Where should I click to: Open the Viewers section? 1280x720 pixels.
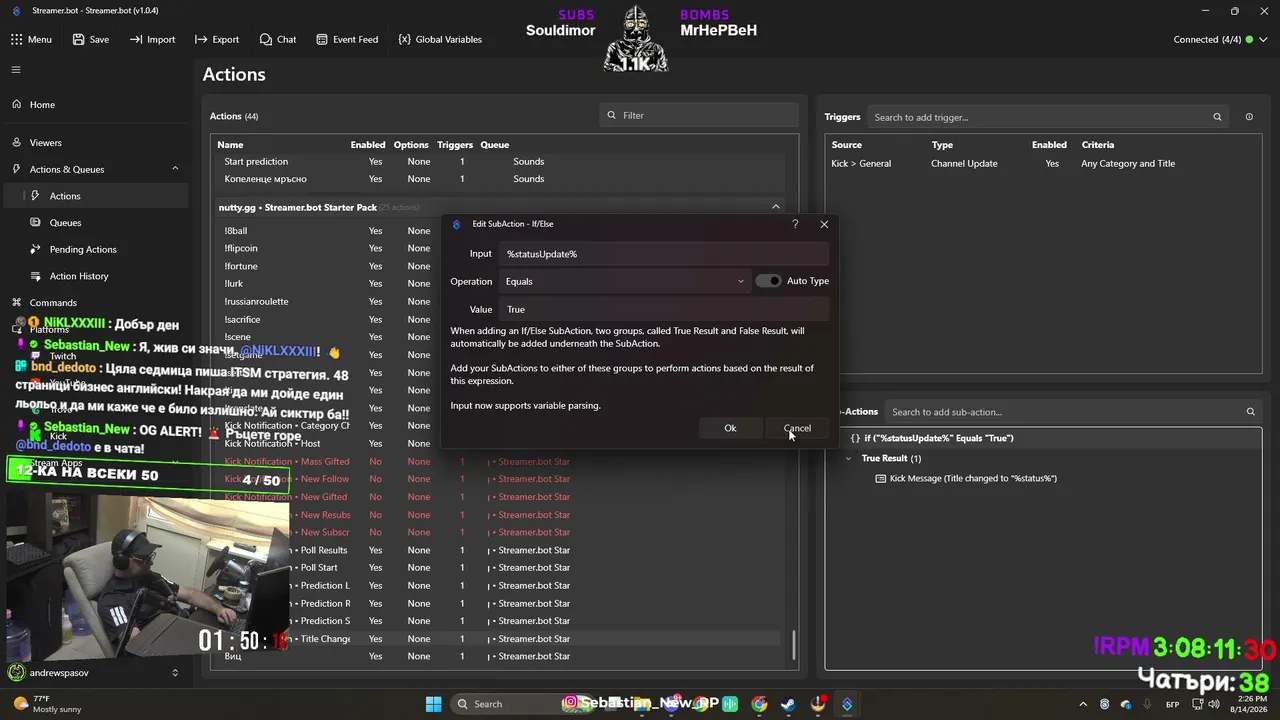[x=45, y=143]
